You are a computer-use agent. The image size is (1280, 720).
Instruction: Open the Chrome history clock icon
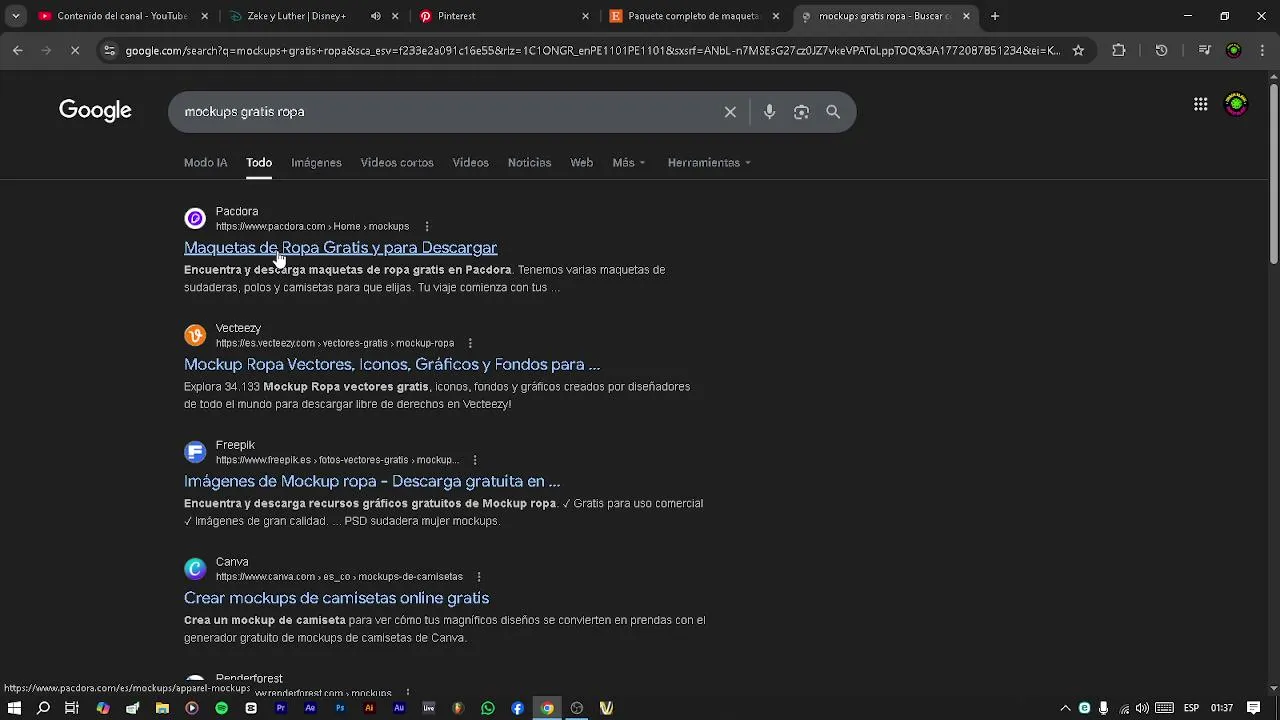1161,50
